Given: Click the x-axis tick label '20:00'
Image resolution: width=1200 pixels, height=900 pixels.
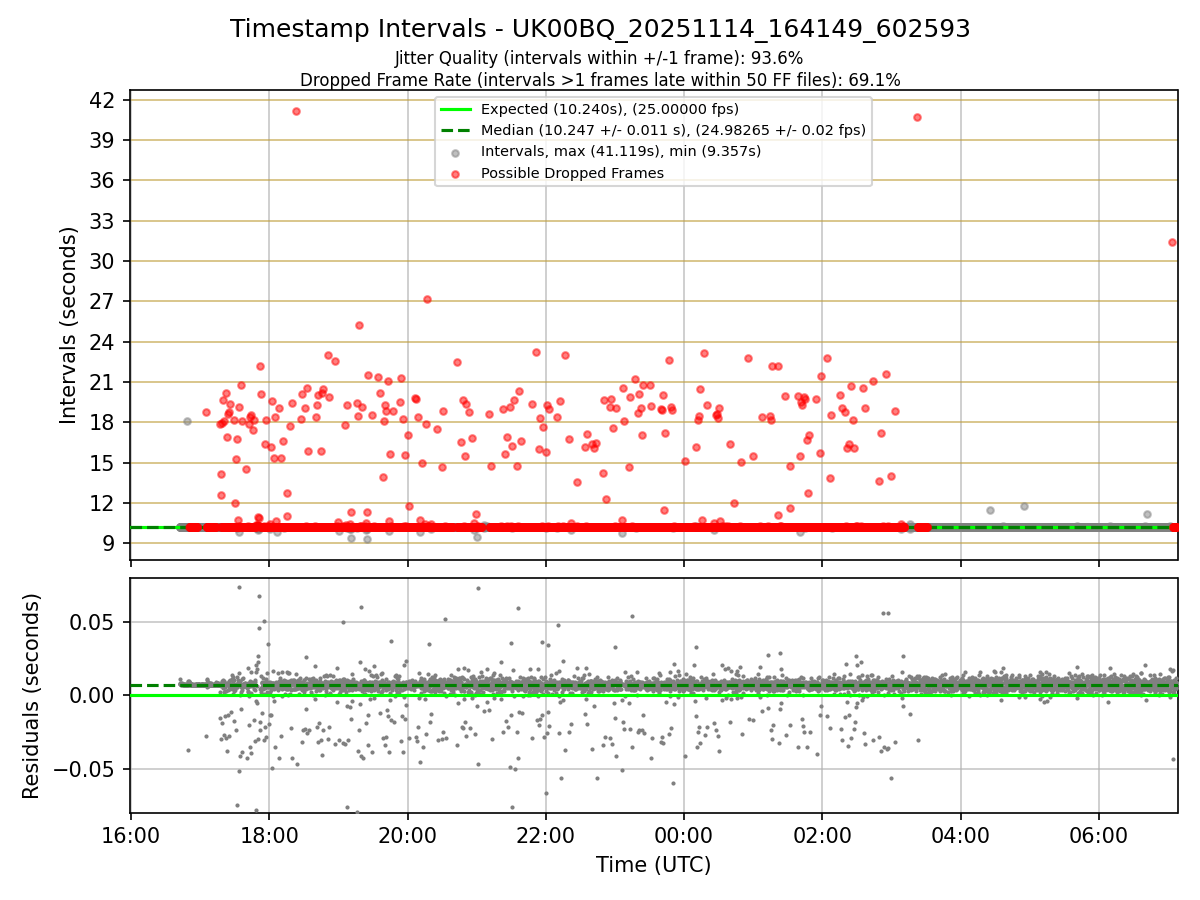Looking at the screenshot, I should [407, 834].
